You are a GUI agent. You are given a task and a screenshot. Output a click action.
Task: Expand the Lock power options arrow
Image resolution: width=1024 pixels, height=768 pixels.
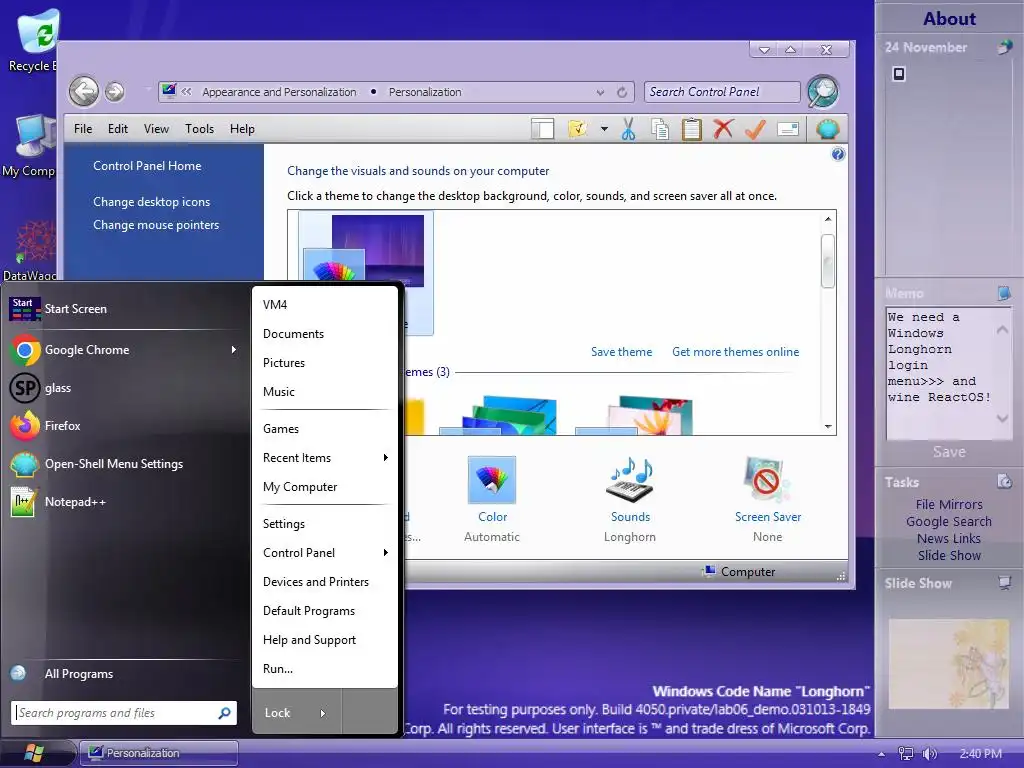pyautogui.click(x=323, y=713)
